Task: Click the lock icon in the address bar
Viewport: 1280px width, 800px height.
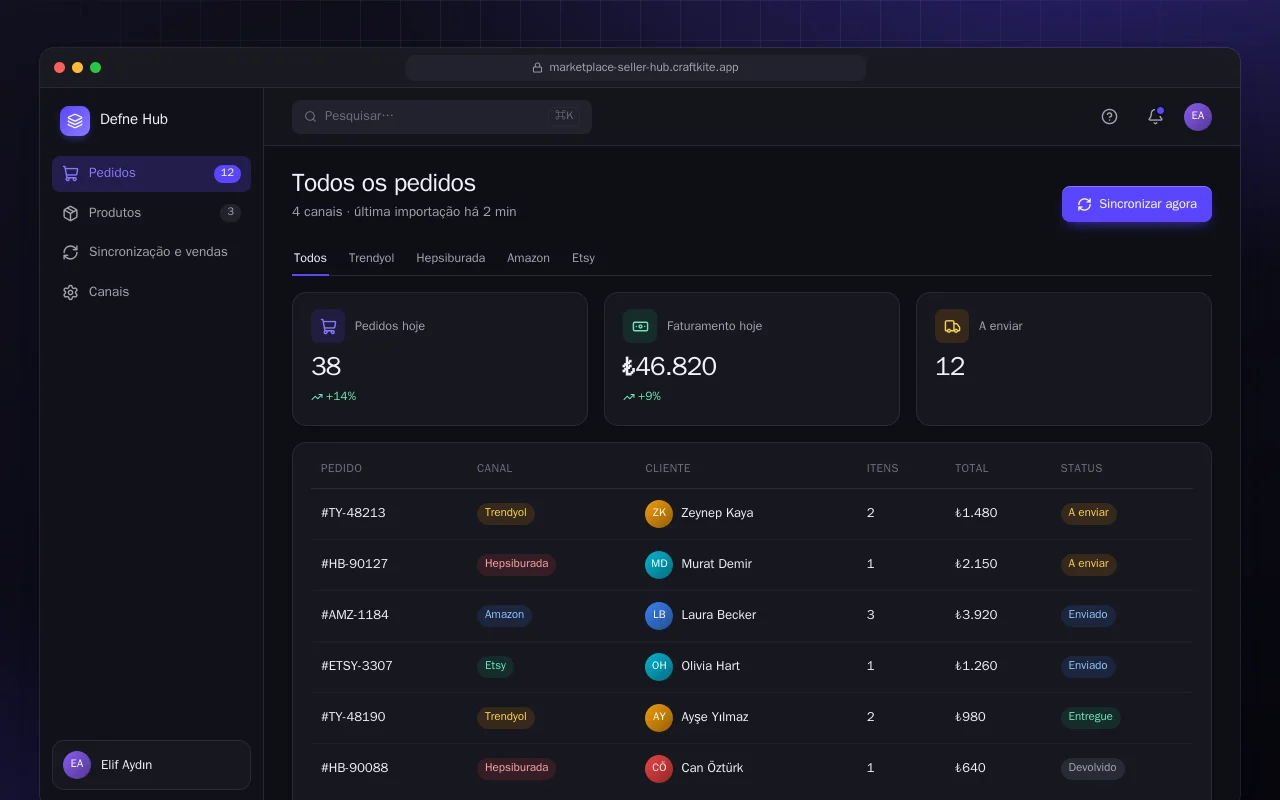Action: coord(537,68)
